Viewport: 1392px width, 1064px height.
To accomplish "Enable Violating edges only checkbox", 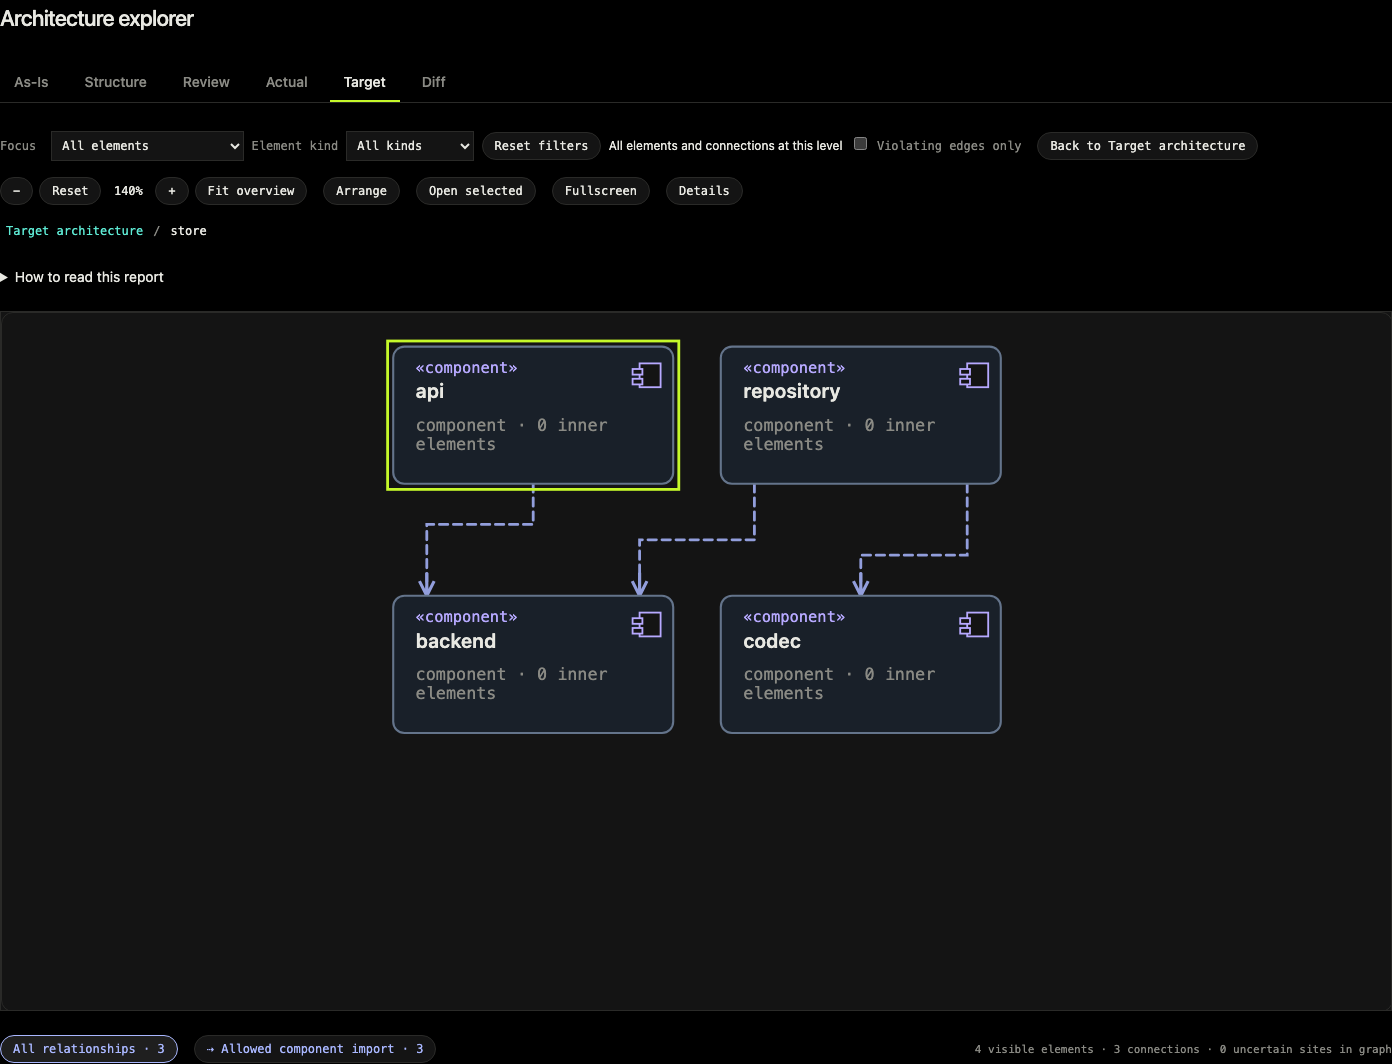I will click(860, 144).
